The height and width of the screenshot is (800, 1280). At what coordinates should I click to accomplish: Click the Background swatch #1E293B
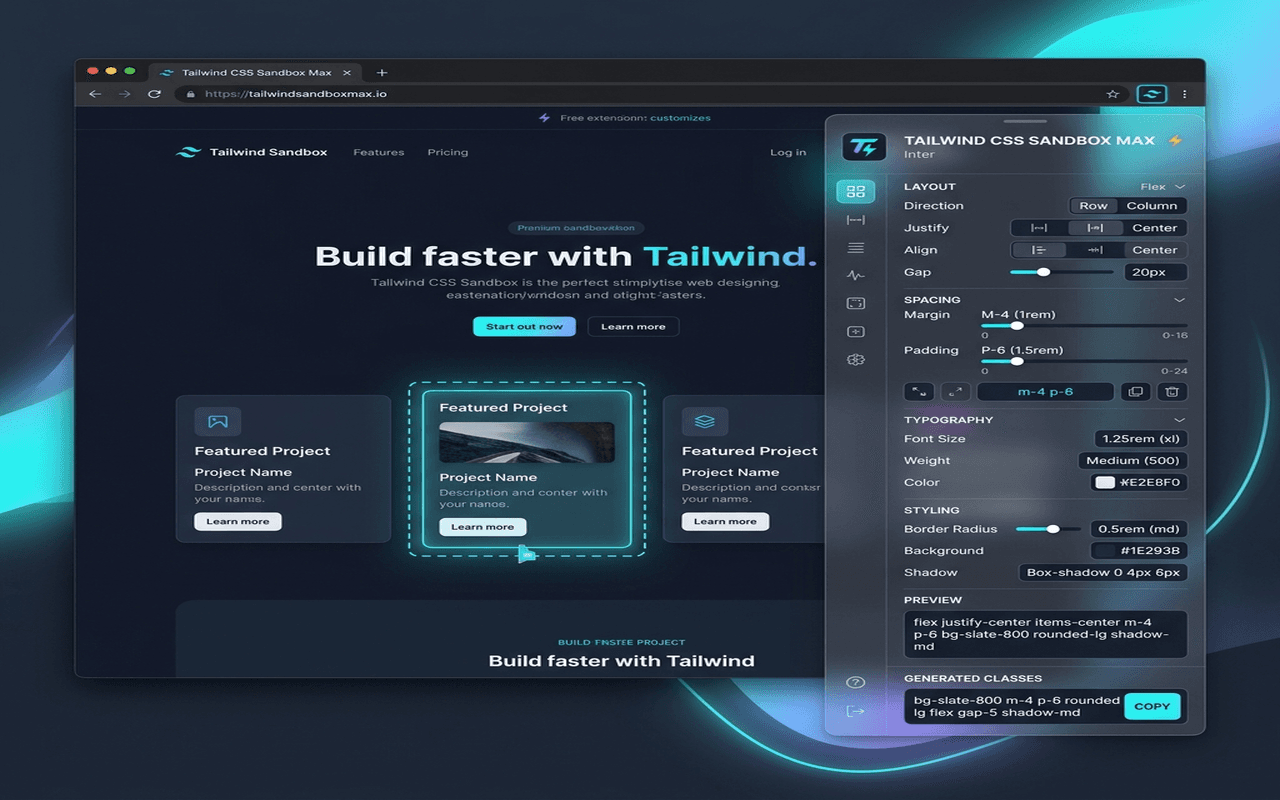(x=1105, y=551)
